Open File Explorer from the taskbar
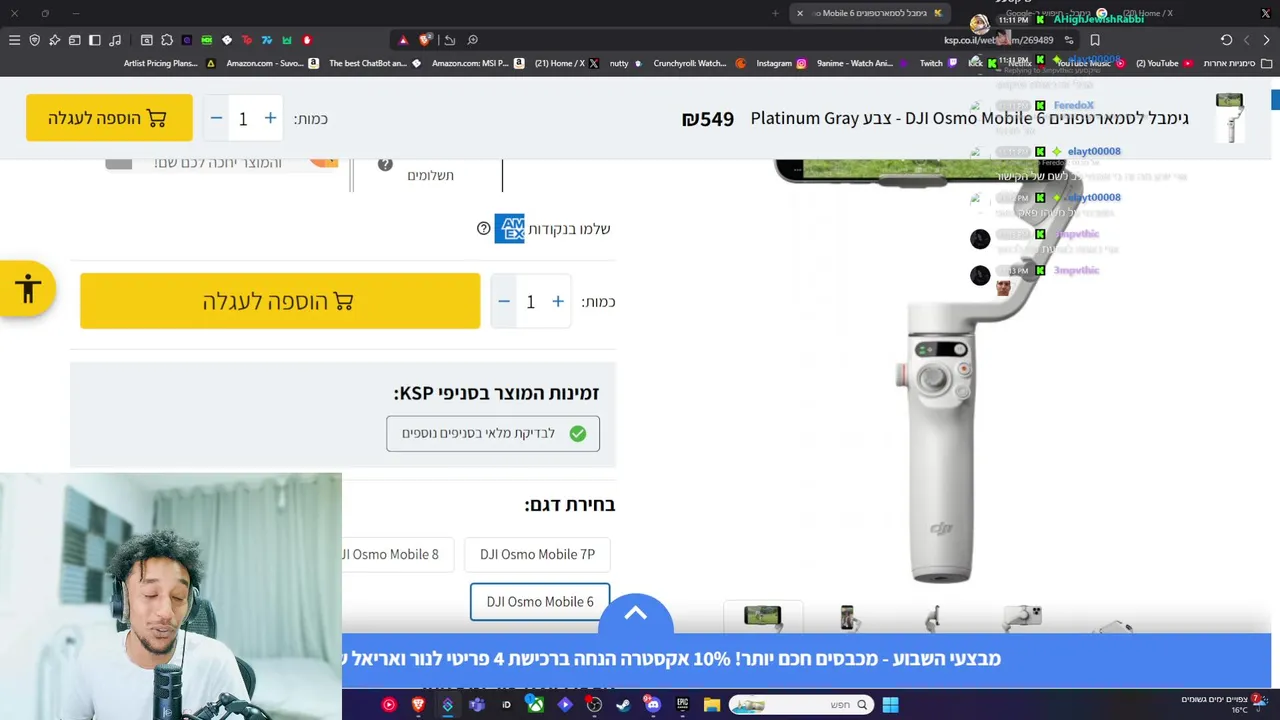The height and width of the screenshot is (720, 1280). [712, 705]
